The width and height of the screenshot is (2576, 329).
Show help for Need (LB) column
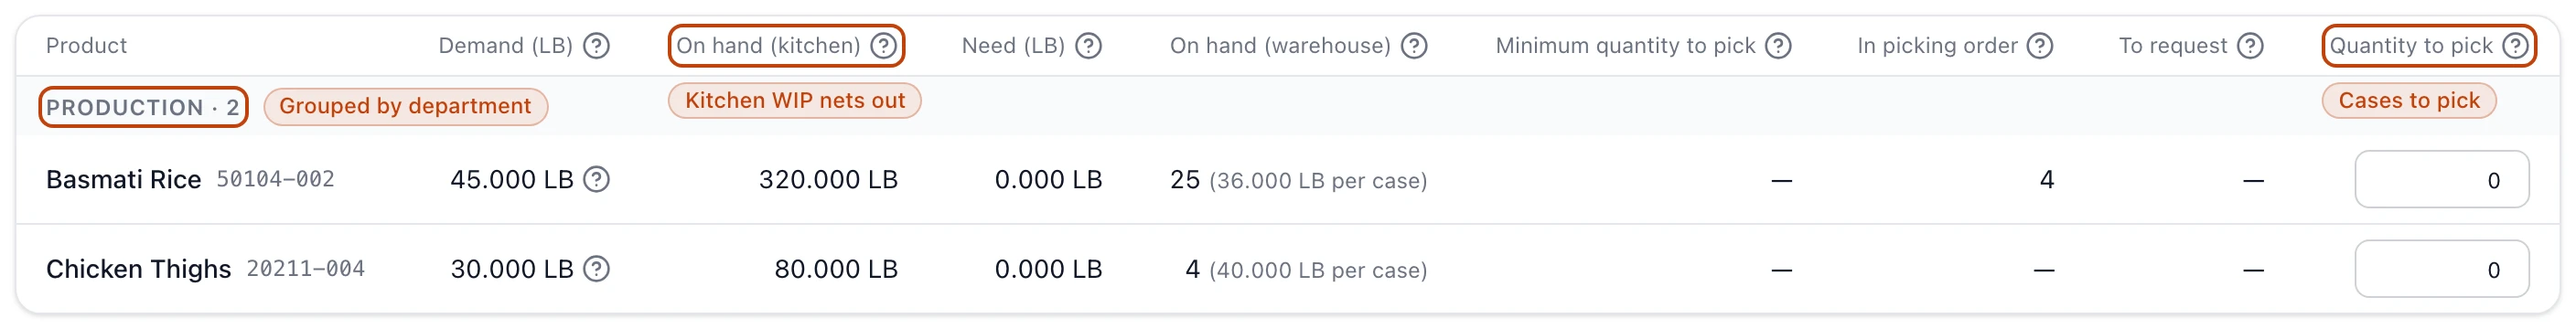[x=1088, y=46]
